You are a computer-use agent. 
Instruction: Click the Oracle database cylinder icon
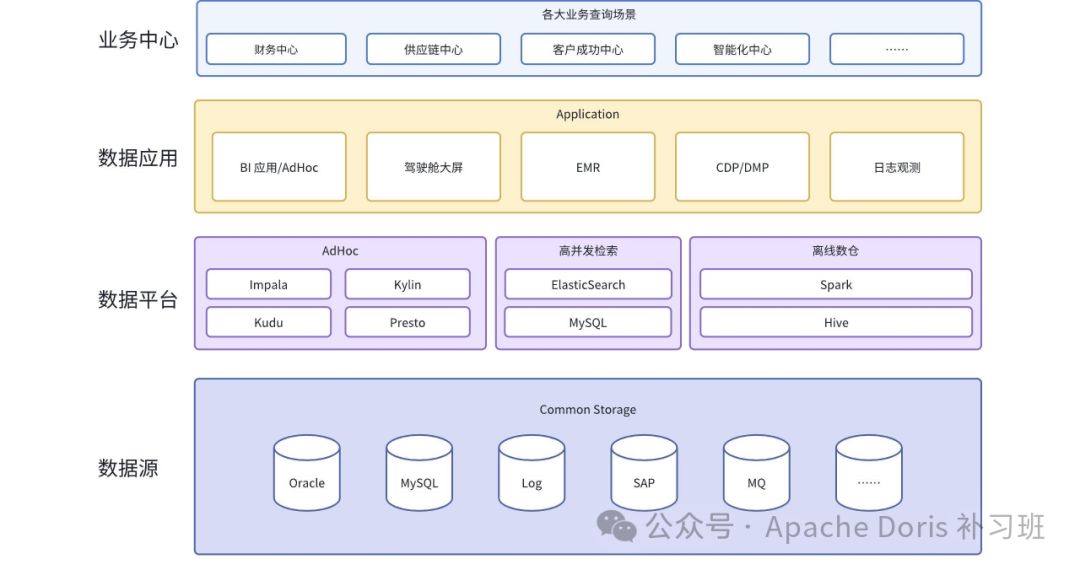307,473
